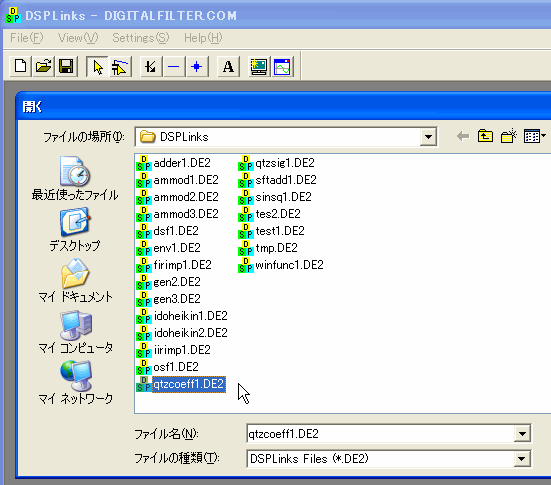
Task: Select the text 'A' tool
Action: tap(228, 66)
